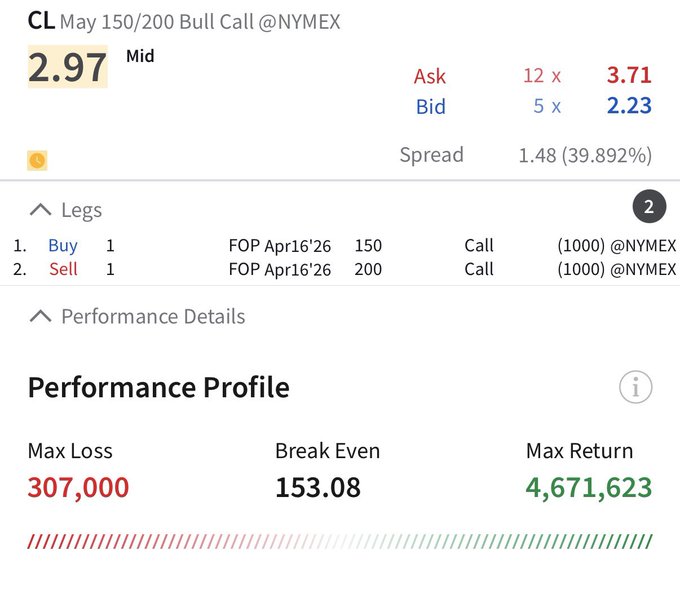Click the Bid size 5 x
This screenshot has height=590, width=680.
click(x=546, y=106)
